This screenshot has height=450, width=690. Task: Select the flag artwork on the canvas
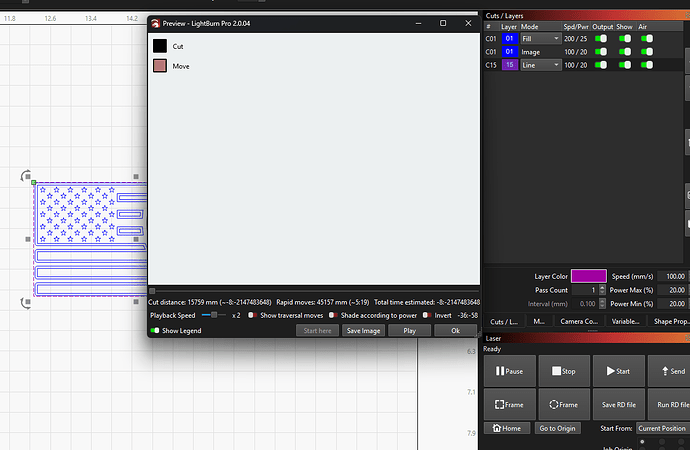coord(90,239)
